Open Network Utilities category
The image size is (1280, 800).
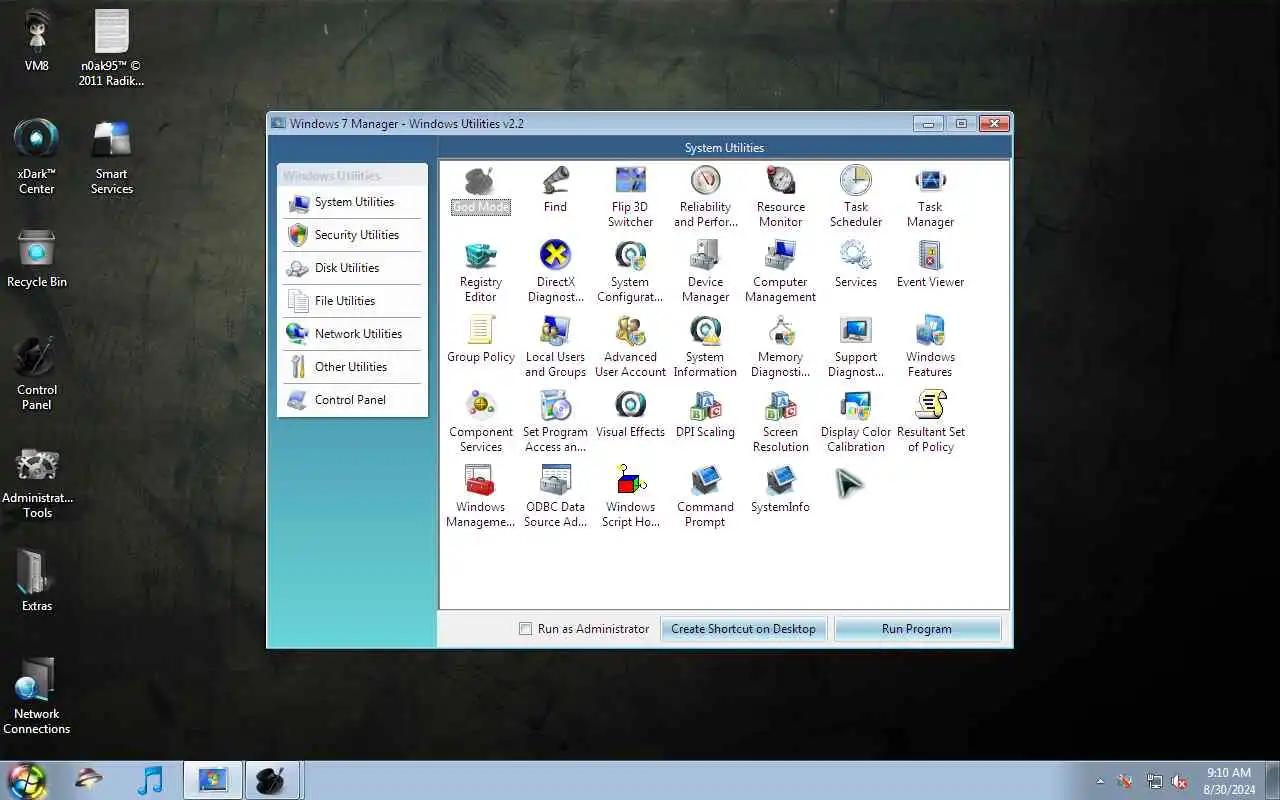click(x=352, y=334)
